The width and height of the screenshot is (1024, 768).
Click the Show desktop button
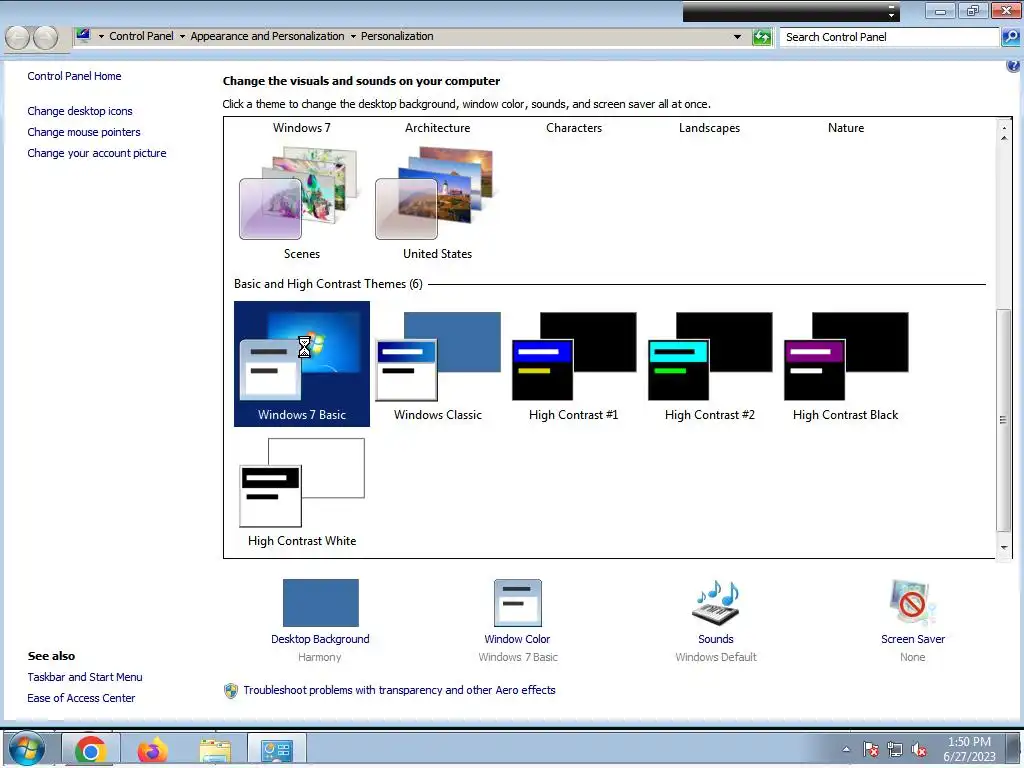pyautogui.click(x=1014, y=750)
